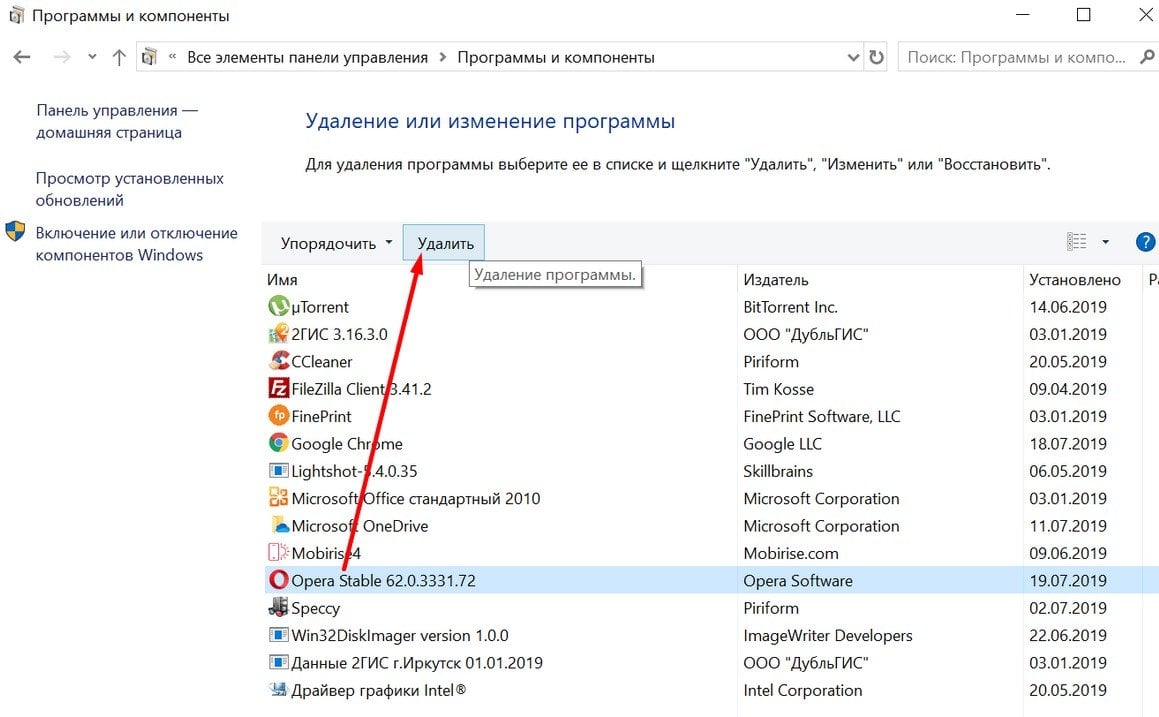The image size is (1159, 717).
Task: Expand the double chevron in the address bar
Action: click(x=172, y=57)
